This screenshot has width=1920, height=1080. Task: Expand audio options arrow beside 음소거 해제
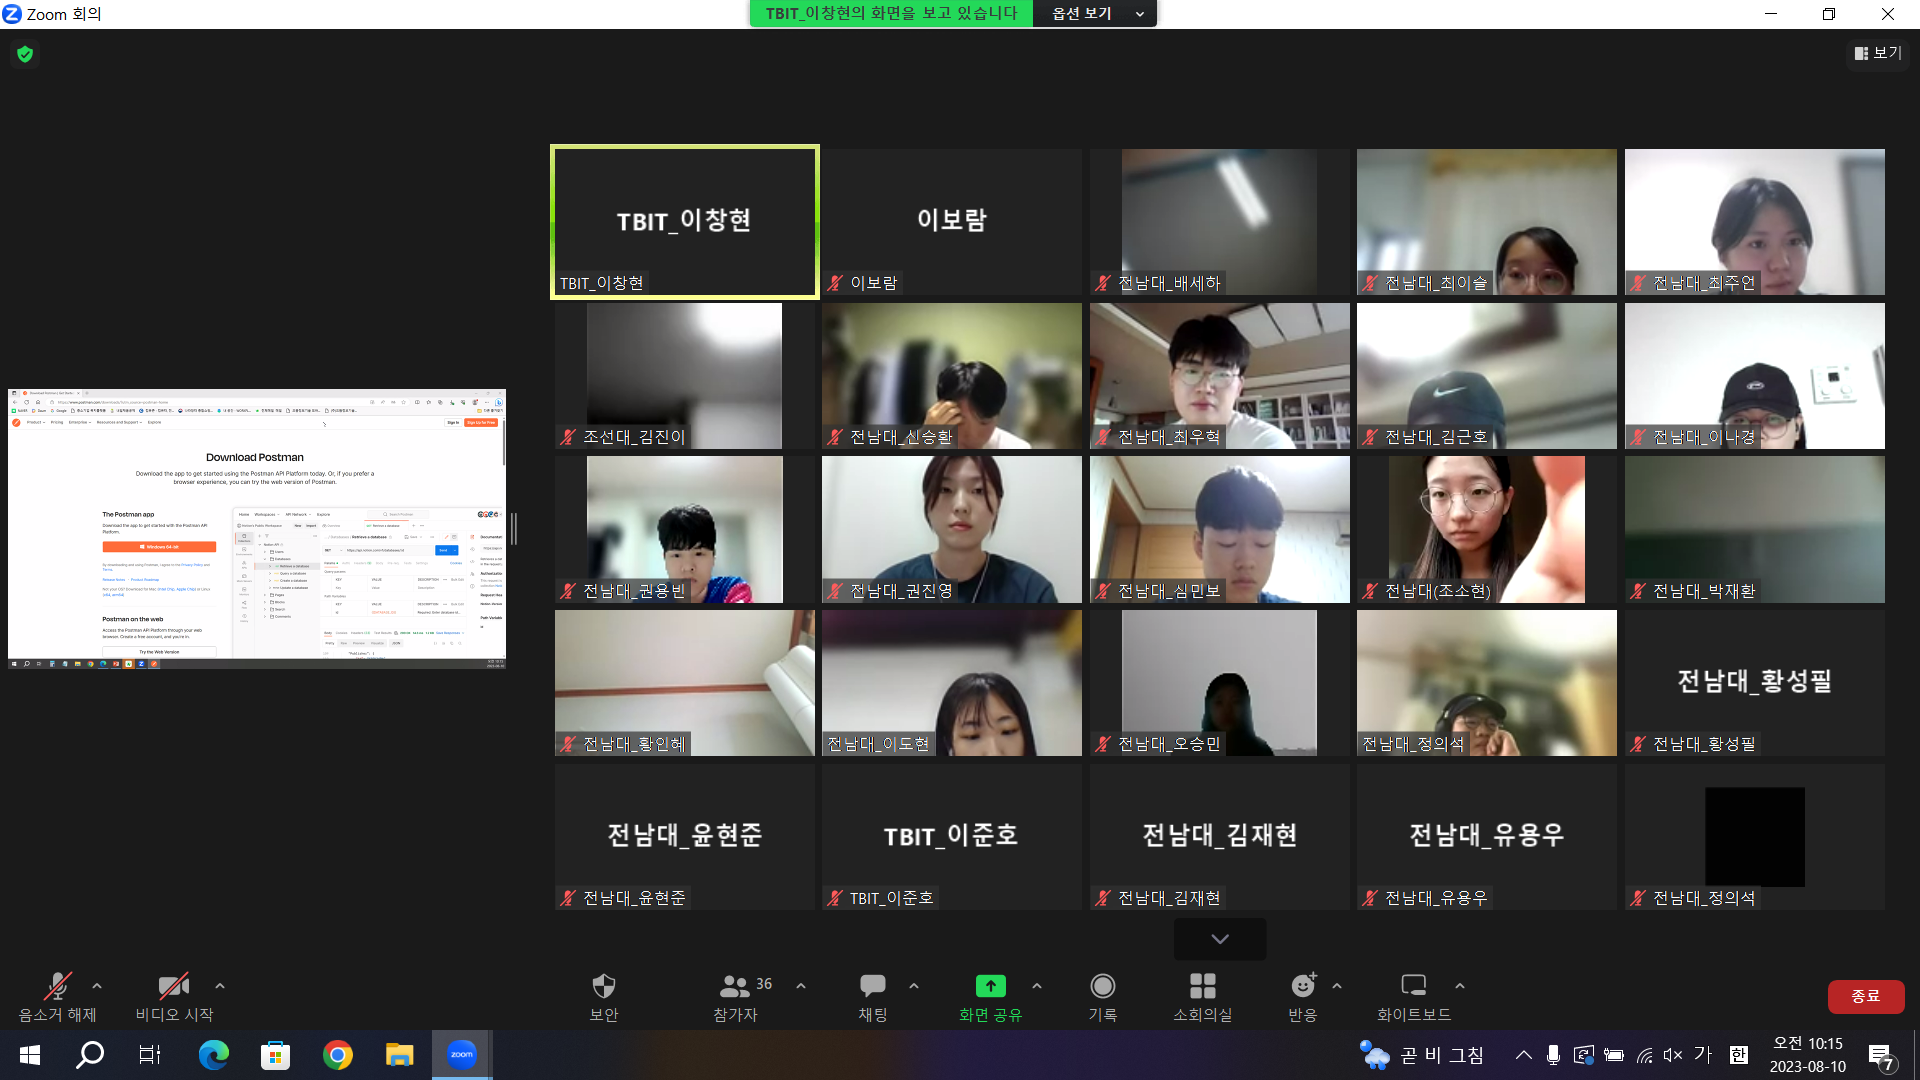(x=97, y=986)
